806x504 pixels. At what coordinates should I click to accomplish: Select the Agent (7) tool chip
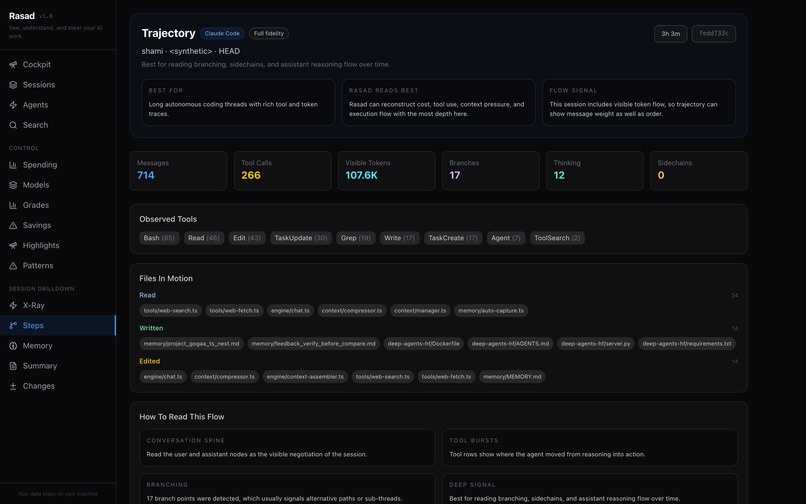pos(506,238)
